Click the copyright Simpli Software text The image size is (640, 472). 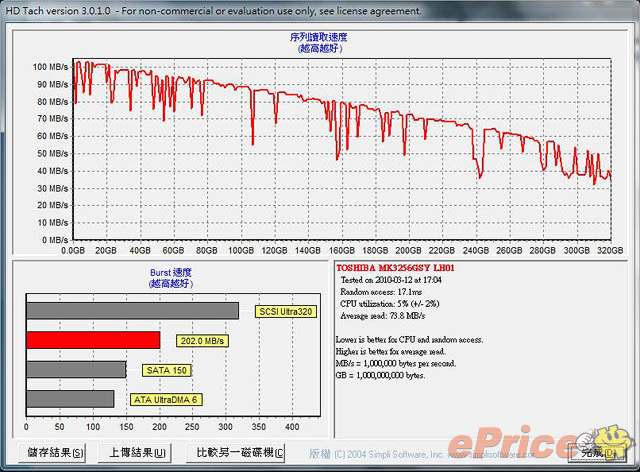pyautogui.click(x=422, y=454)
